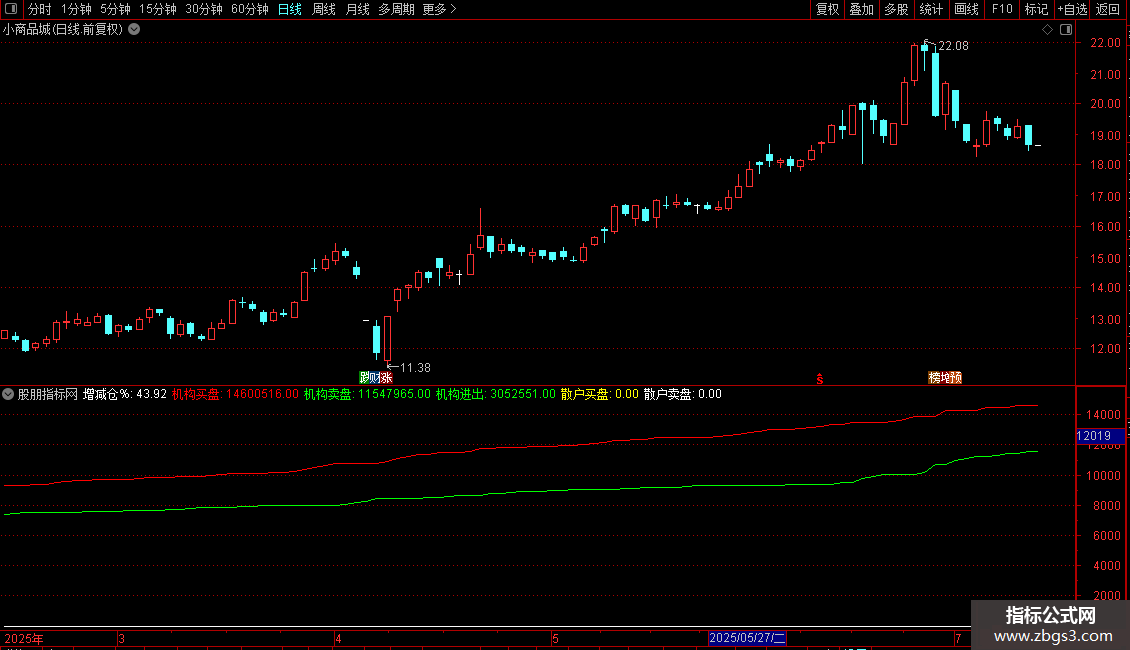This screenshot has height=650, width=1130.
Task: Click the 股朋指标网 indicator name
Action: click(x=48, y=394)
